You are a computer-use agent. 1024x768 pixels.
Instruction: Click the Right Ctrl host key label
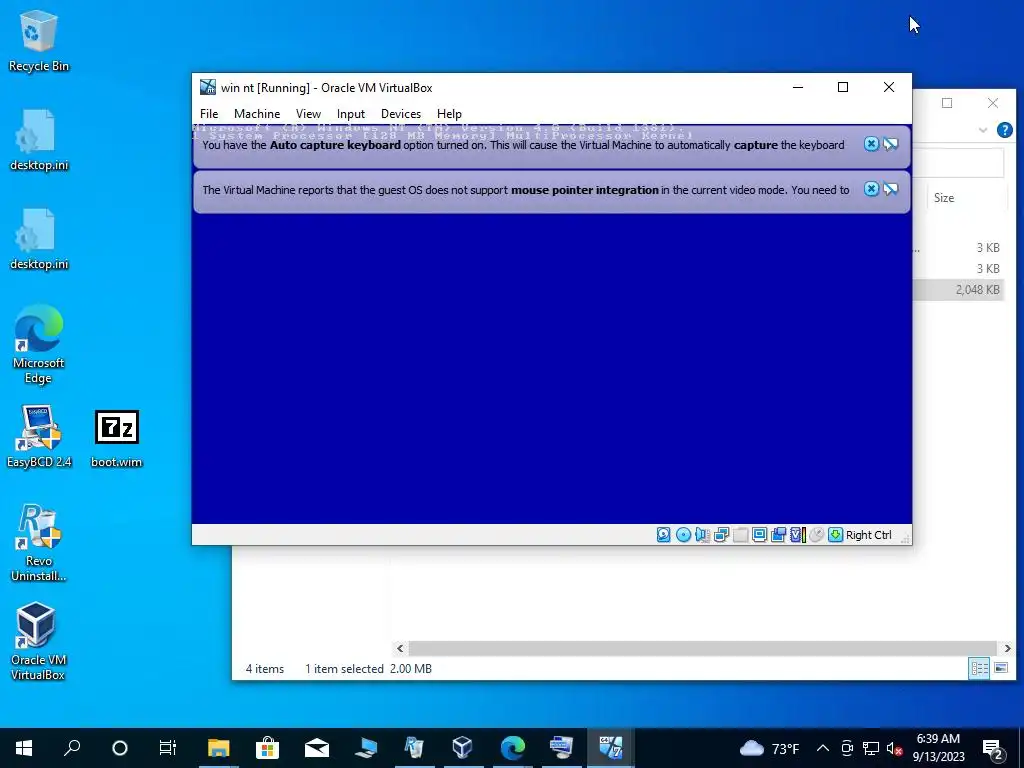pyautogui.click(x=869, y=535)
